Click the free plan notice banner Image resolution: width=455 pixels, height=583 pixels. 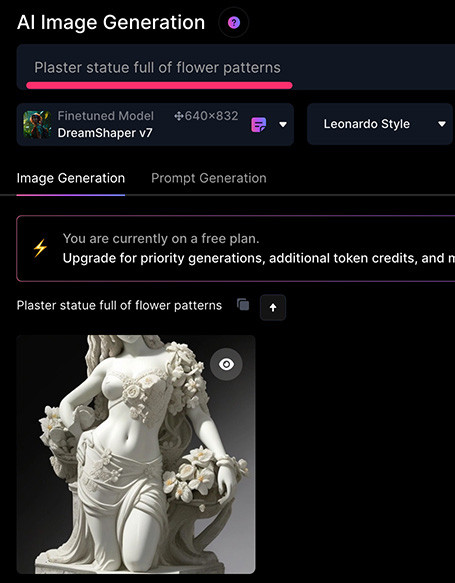point(236,248)
